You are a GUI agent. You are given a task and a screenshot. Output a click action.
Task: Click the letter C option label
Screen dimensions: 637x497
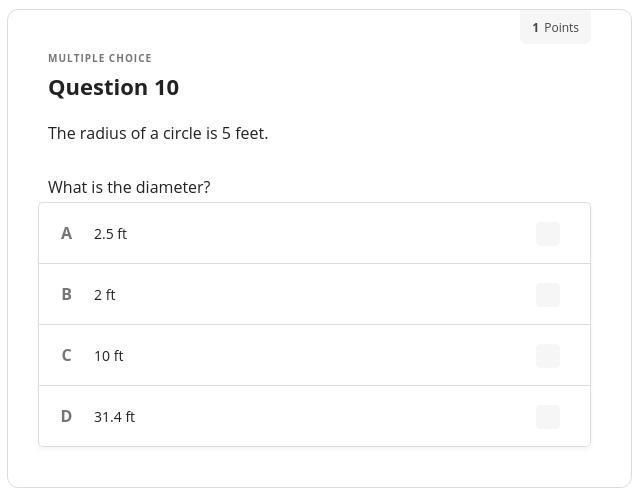tap(67, 355)
